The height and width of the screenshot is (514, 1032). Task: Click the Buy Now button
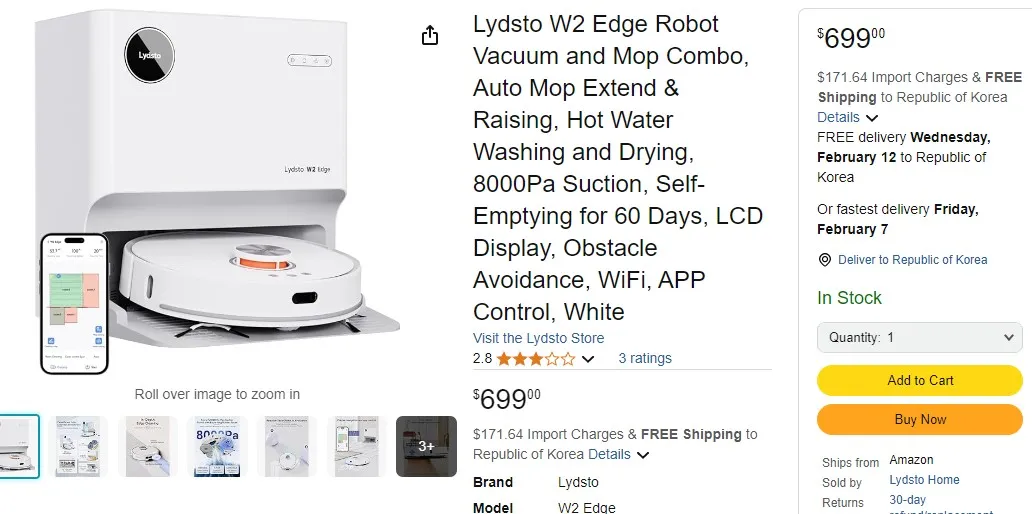(x=919, y=420)
